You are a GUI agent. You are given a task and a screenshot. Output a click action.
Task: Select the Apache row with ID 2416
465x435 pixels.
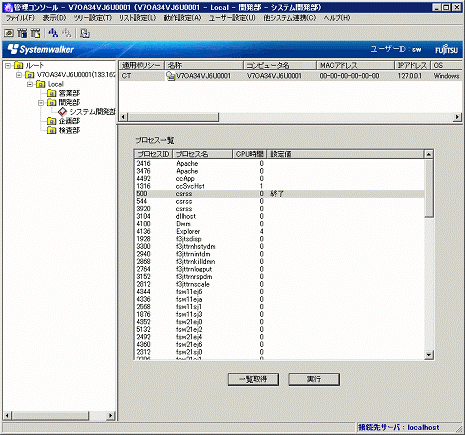coord(279,164)
